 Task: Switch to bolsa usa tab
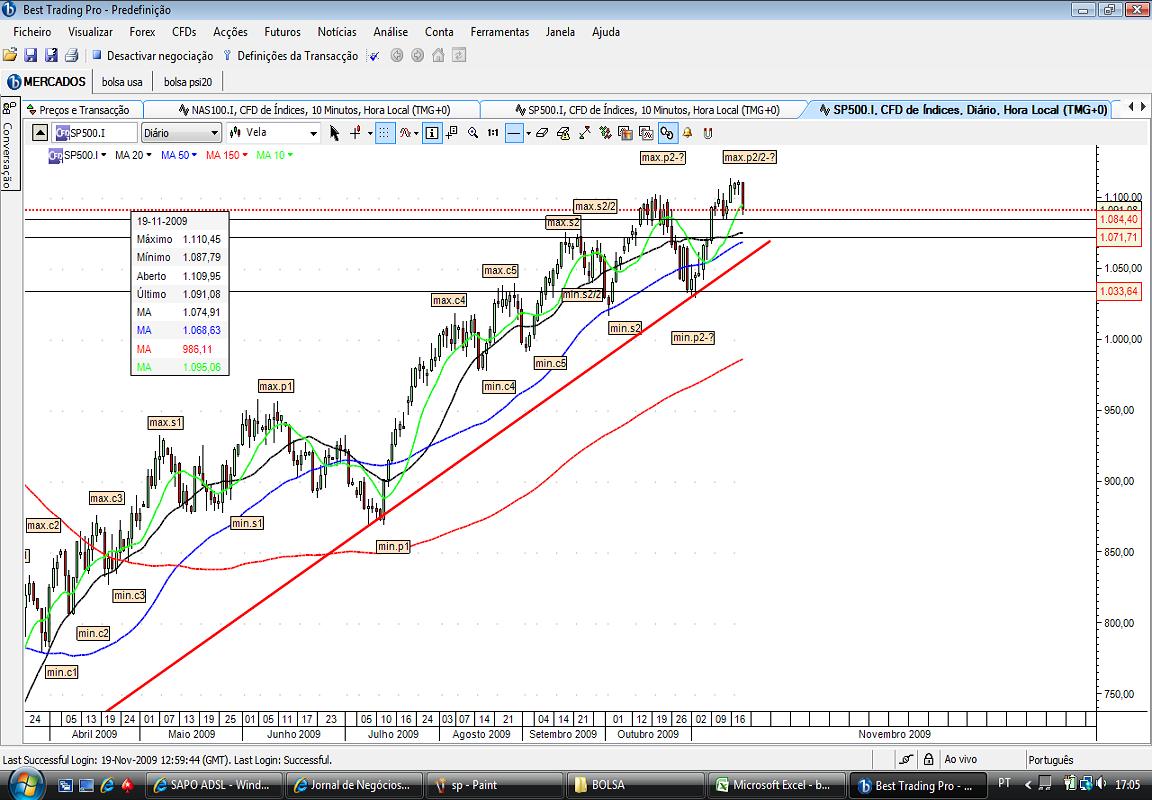122,82
